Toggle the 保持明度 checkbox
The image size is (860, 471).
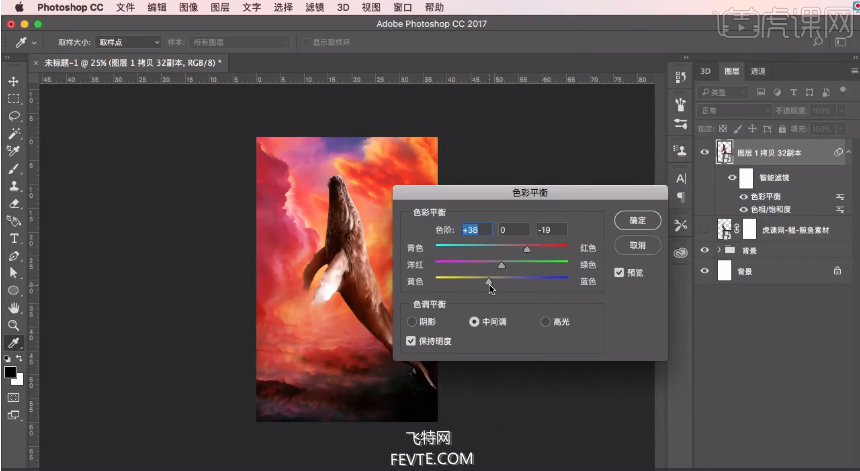(411, 341)
